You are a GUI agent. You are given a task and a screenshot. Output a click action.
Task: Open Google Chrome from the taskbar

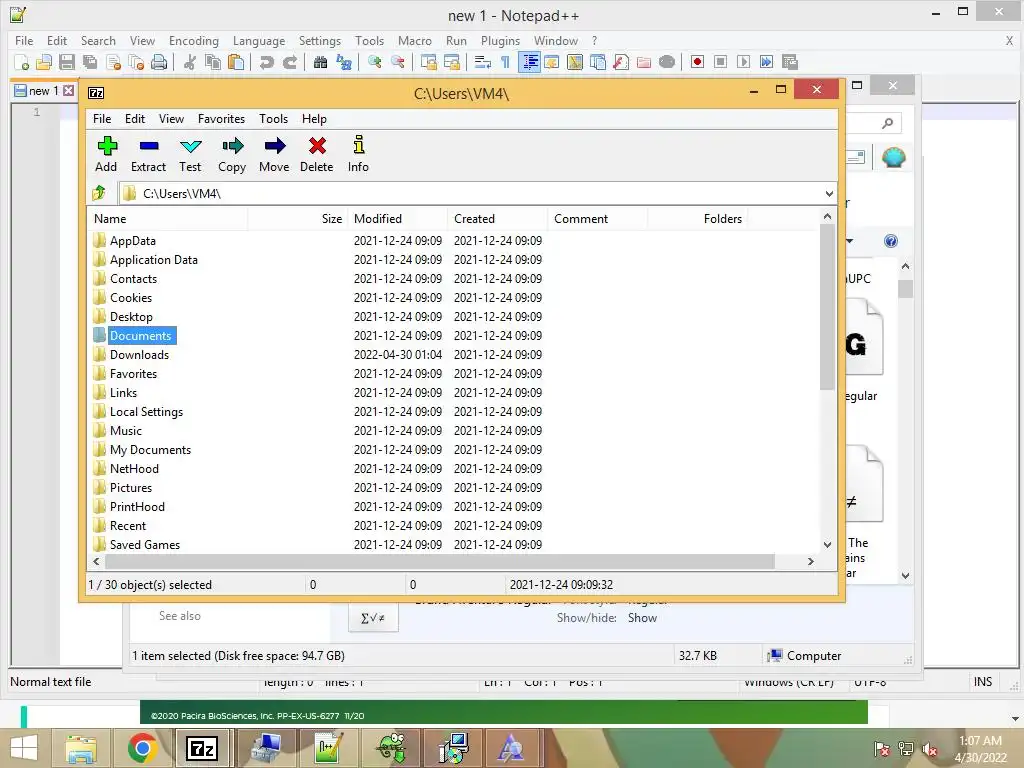142,748
